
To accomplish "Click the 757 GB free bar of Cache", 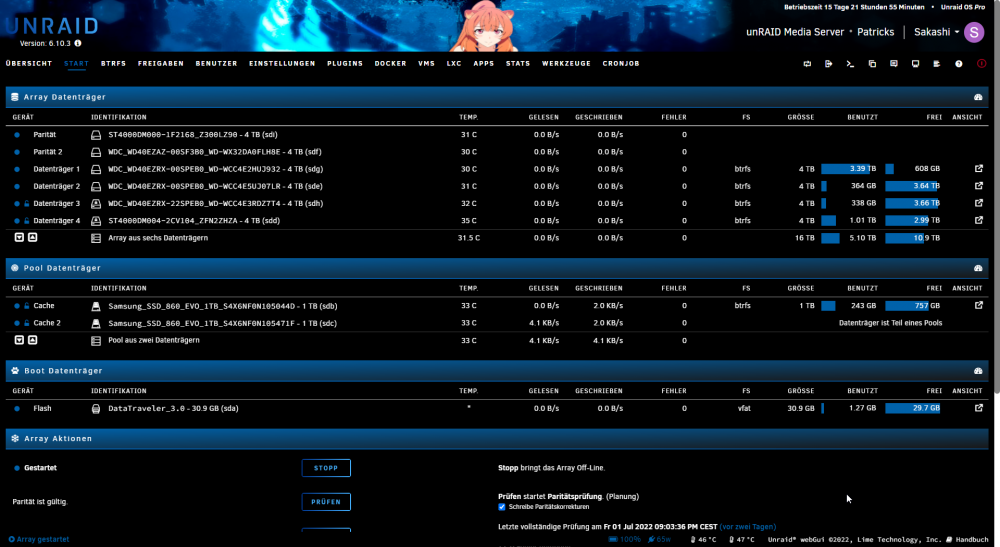I will pos(913,306).
